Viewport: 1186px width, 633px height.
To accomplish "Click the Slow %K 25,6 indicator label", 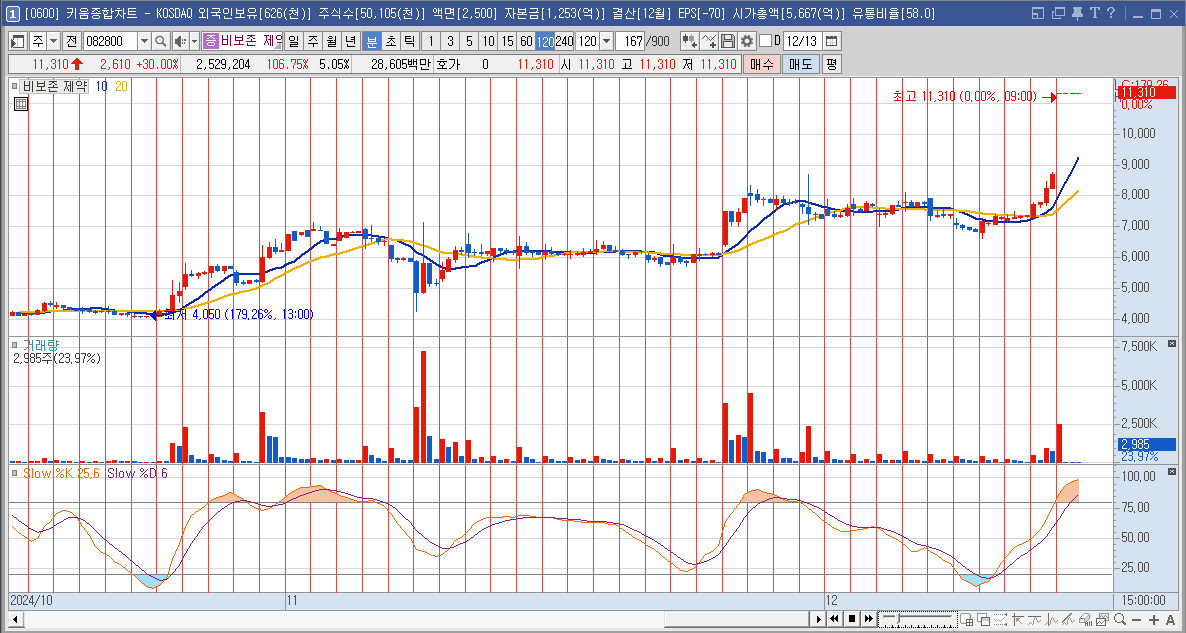I will [x=61, y=473].
